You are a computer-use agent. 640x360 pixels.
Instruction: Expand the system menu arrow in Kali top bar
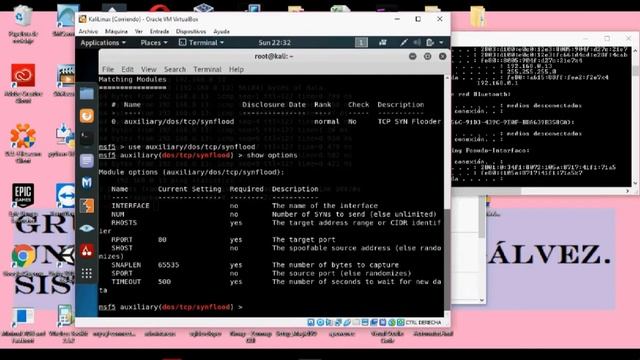[441, 42]
